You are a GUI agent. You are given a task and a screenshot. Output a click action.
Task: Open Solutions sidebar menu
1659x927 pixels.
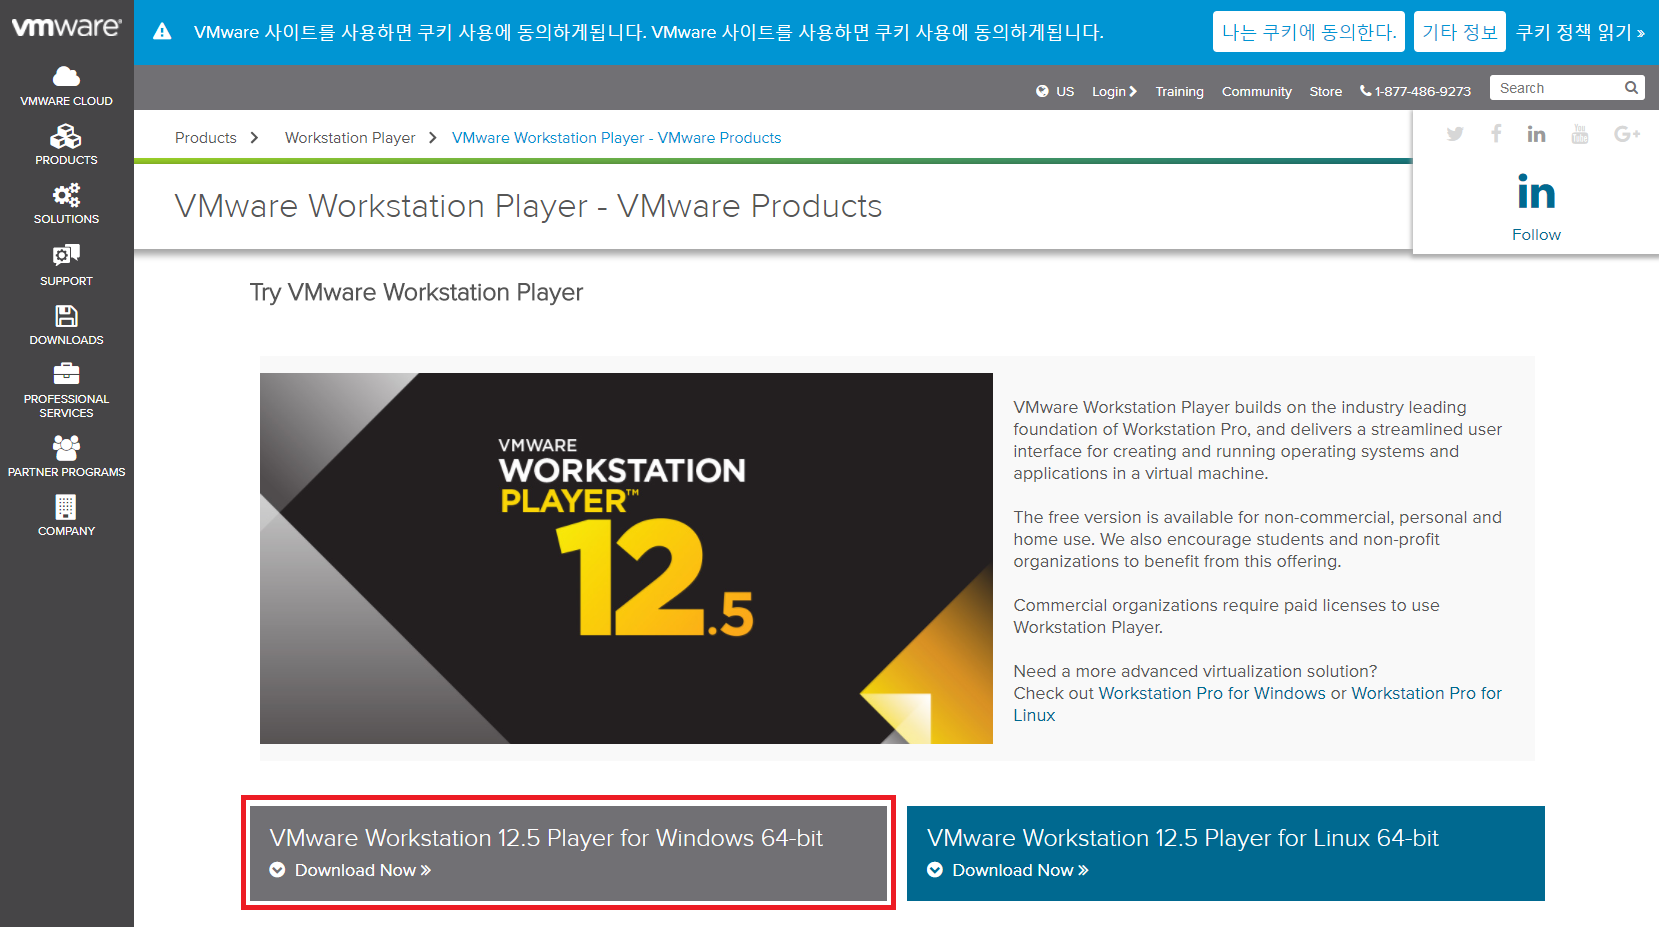pyautogui.click(x=66, y=204)
